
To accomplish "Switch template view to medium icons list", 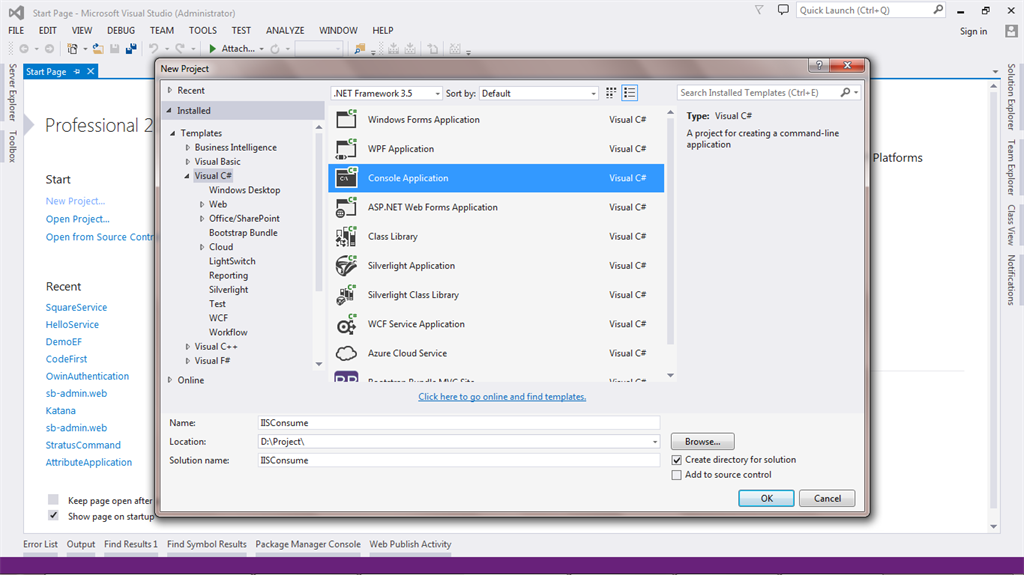I will coord(630,93).
